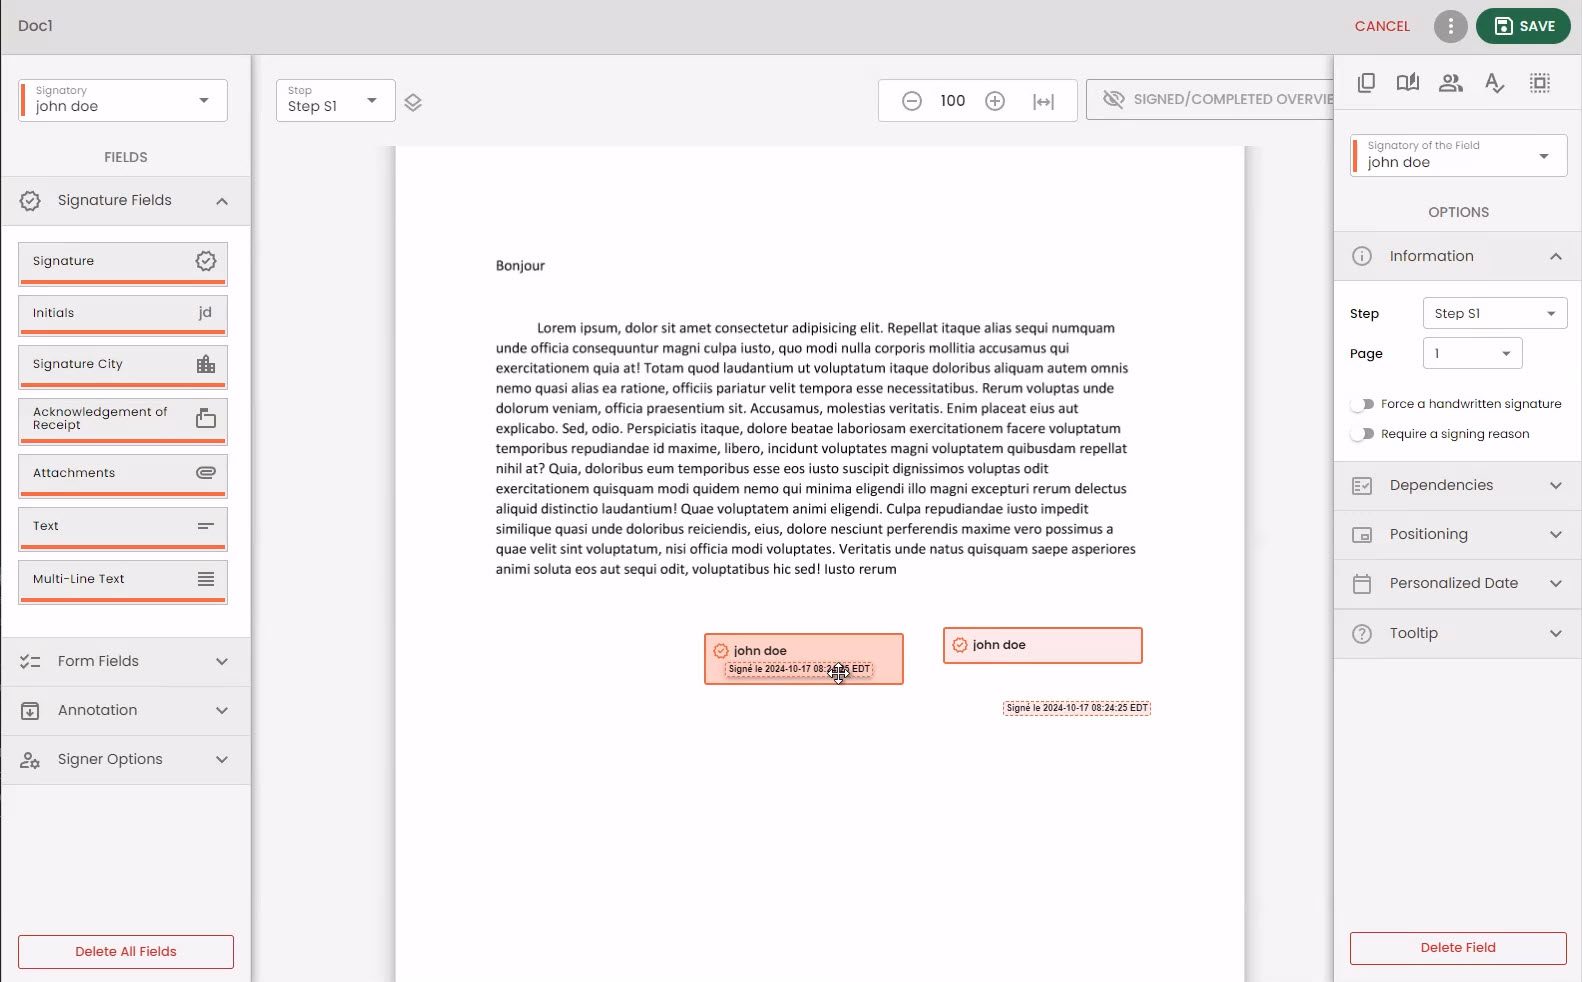This screenshot has height=982, width=1582.
Task: Click the Form Fields checklist icon
Action: pyautogui.click(x=30, y=662)
